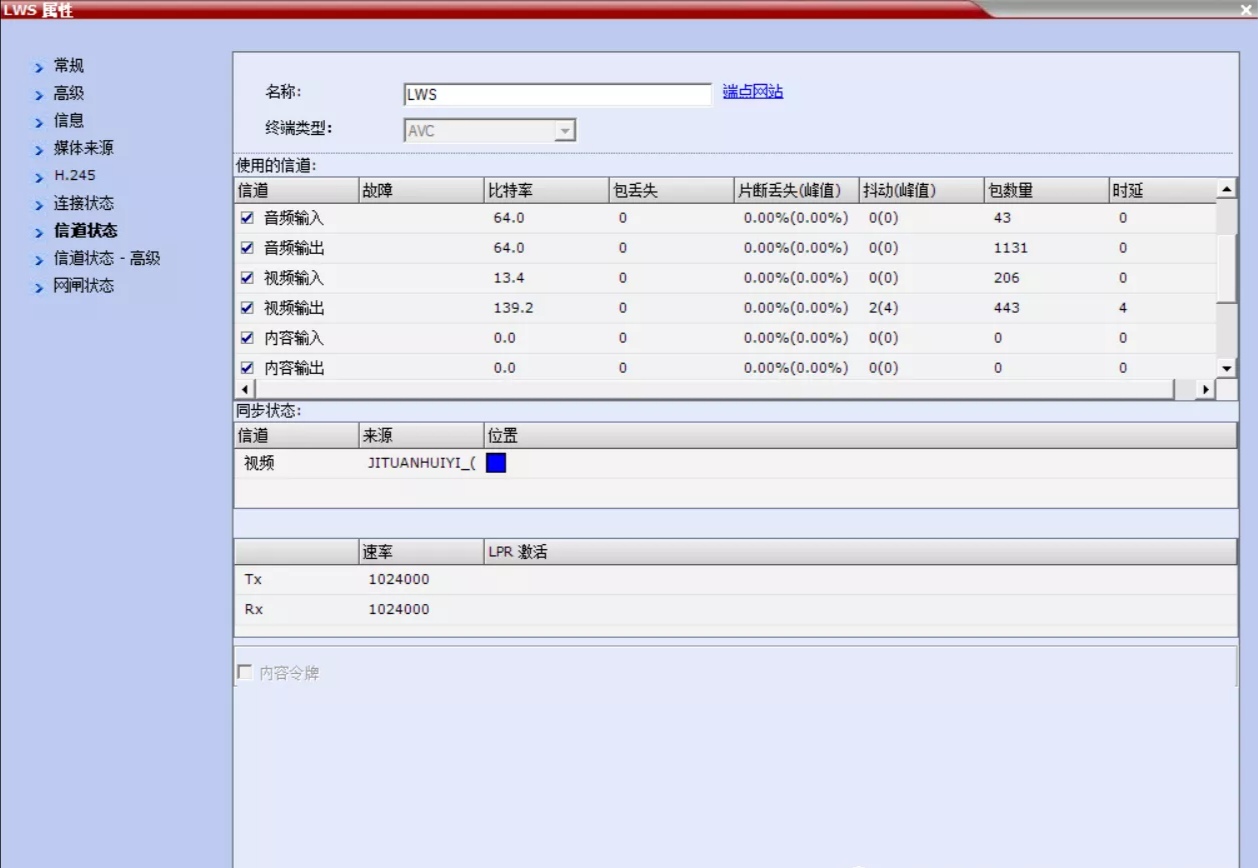The image size is (1258, 868).
Task: Open the 端点网站 link
Action: click(752, 92)
